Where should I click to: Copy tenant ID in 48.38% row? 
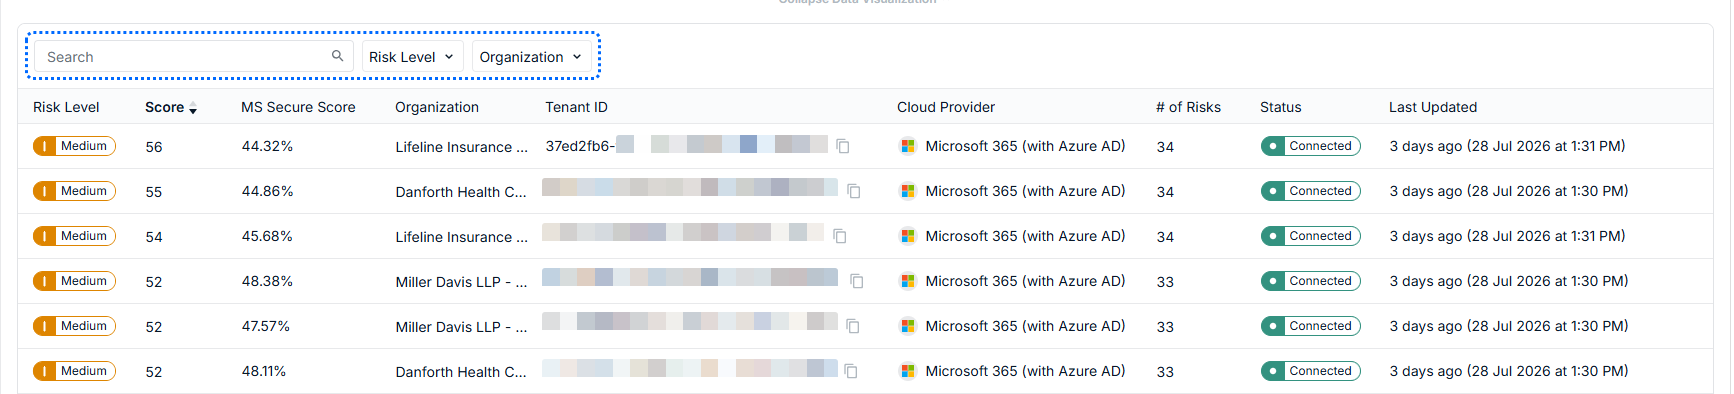pyautogui.click(x=857, y=281)
